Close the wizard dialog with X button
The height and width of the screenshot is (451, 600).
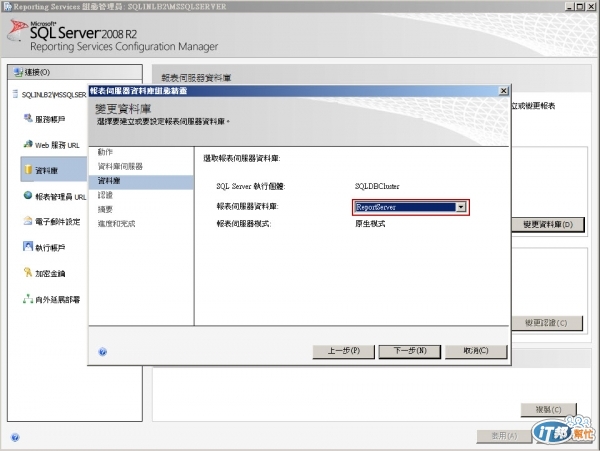point(504,91)
